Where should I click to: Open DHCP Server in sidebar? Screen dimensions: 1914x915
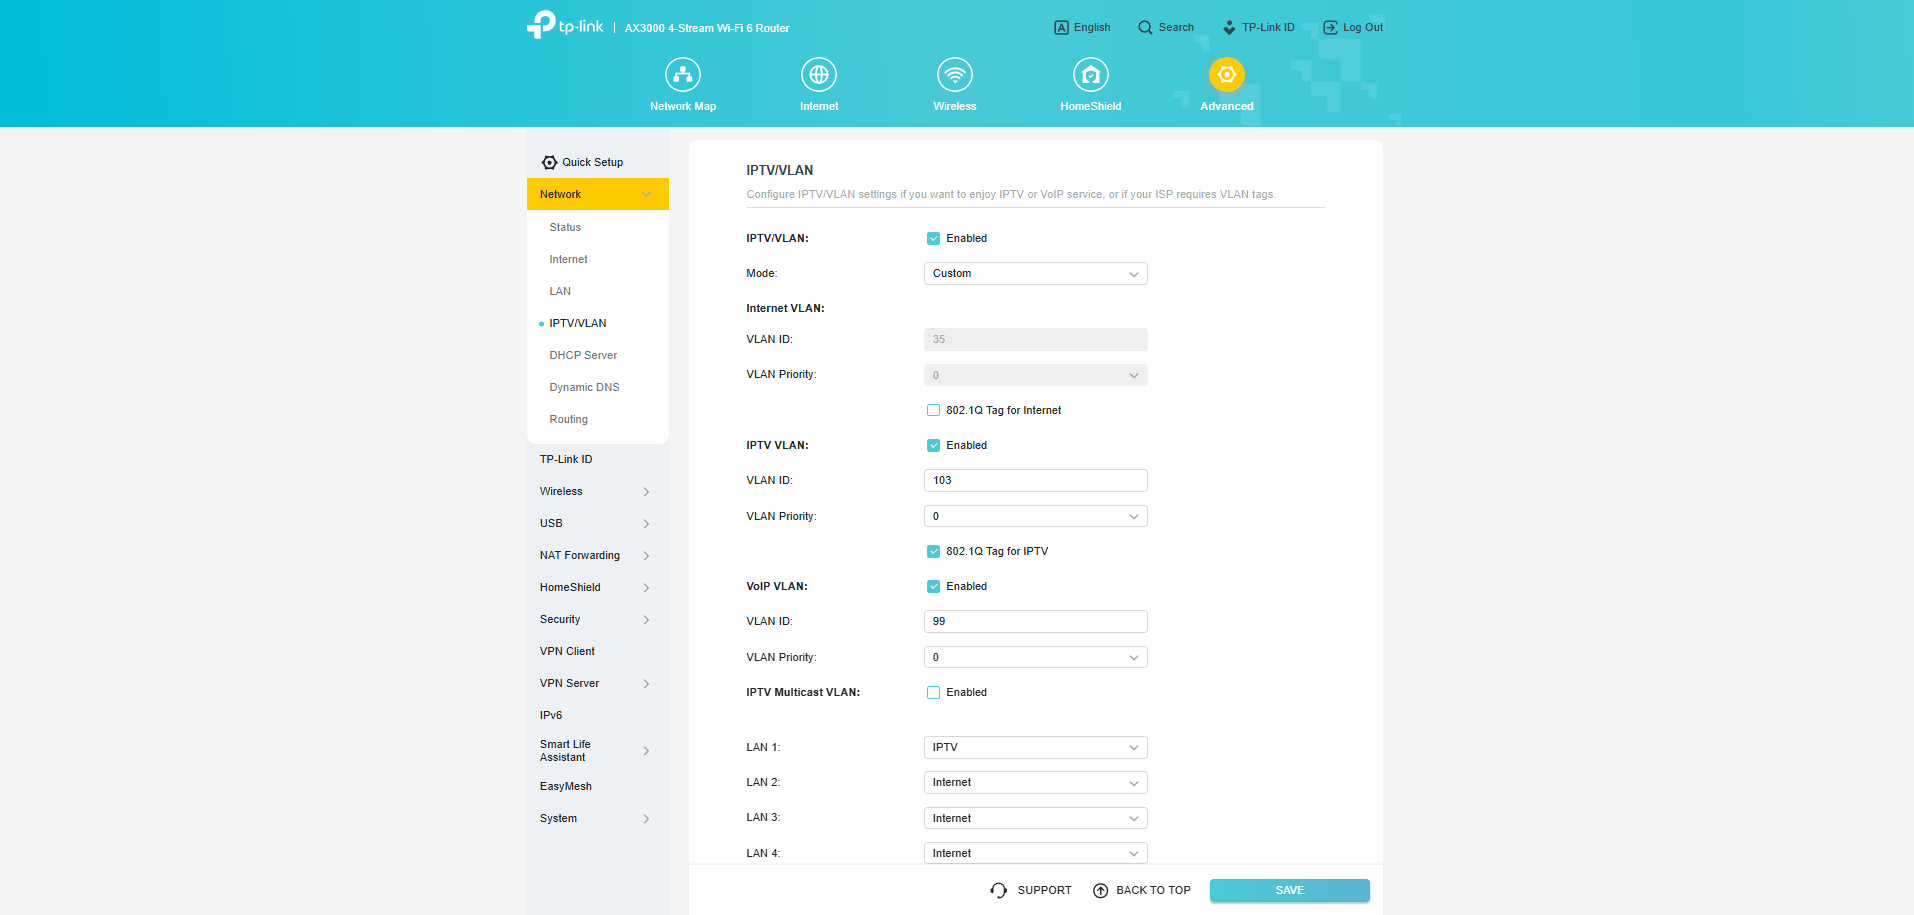(x=583, y=355)
